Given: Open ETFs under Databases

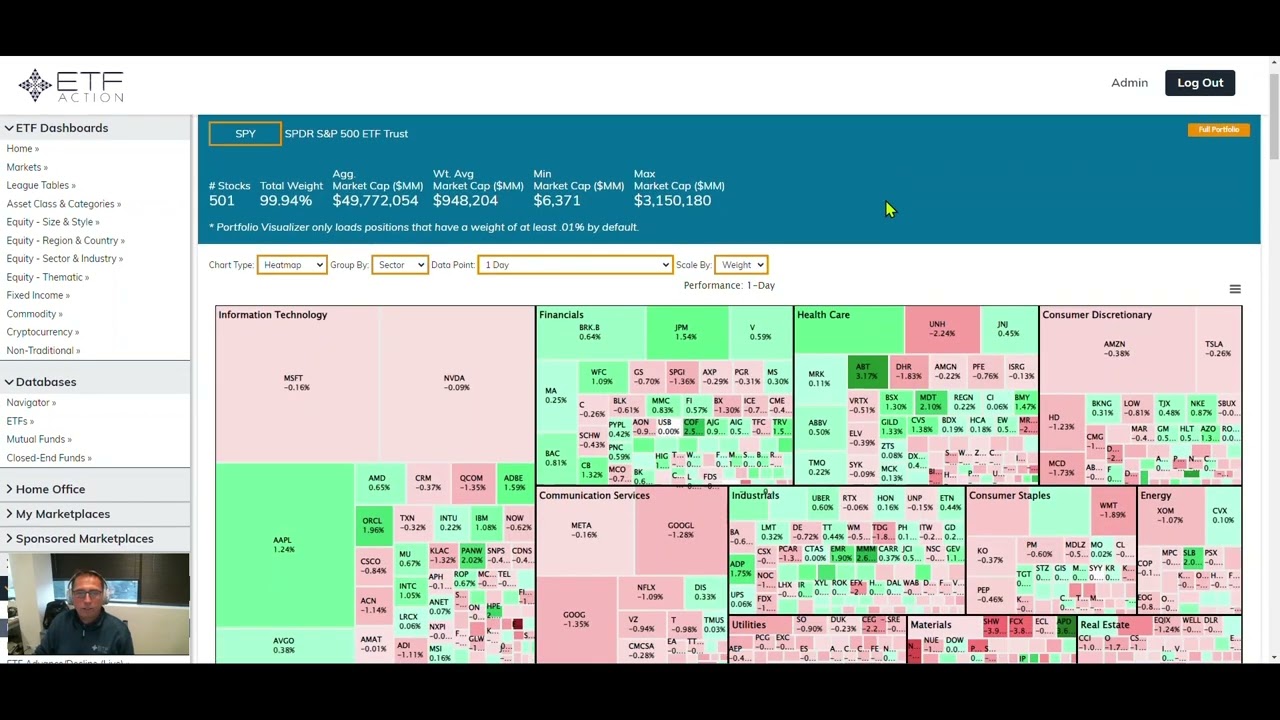Looking at the screenshot, I should pos(20,421).
